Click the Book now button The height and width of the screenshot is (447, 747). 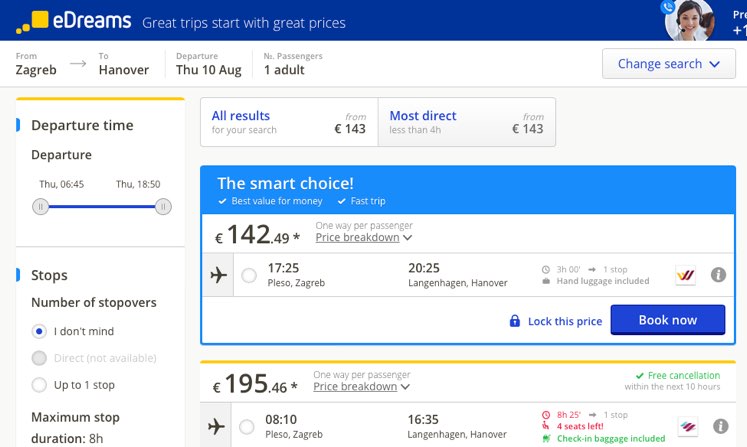point(668,320)
